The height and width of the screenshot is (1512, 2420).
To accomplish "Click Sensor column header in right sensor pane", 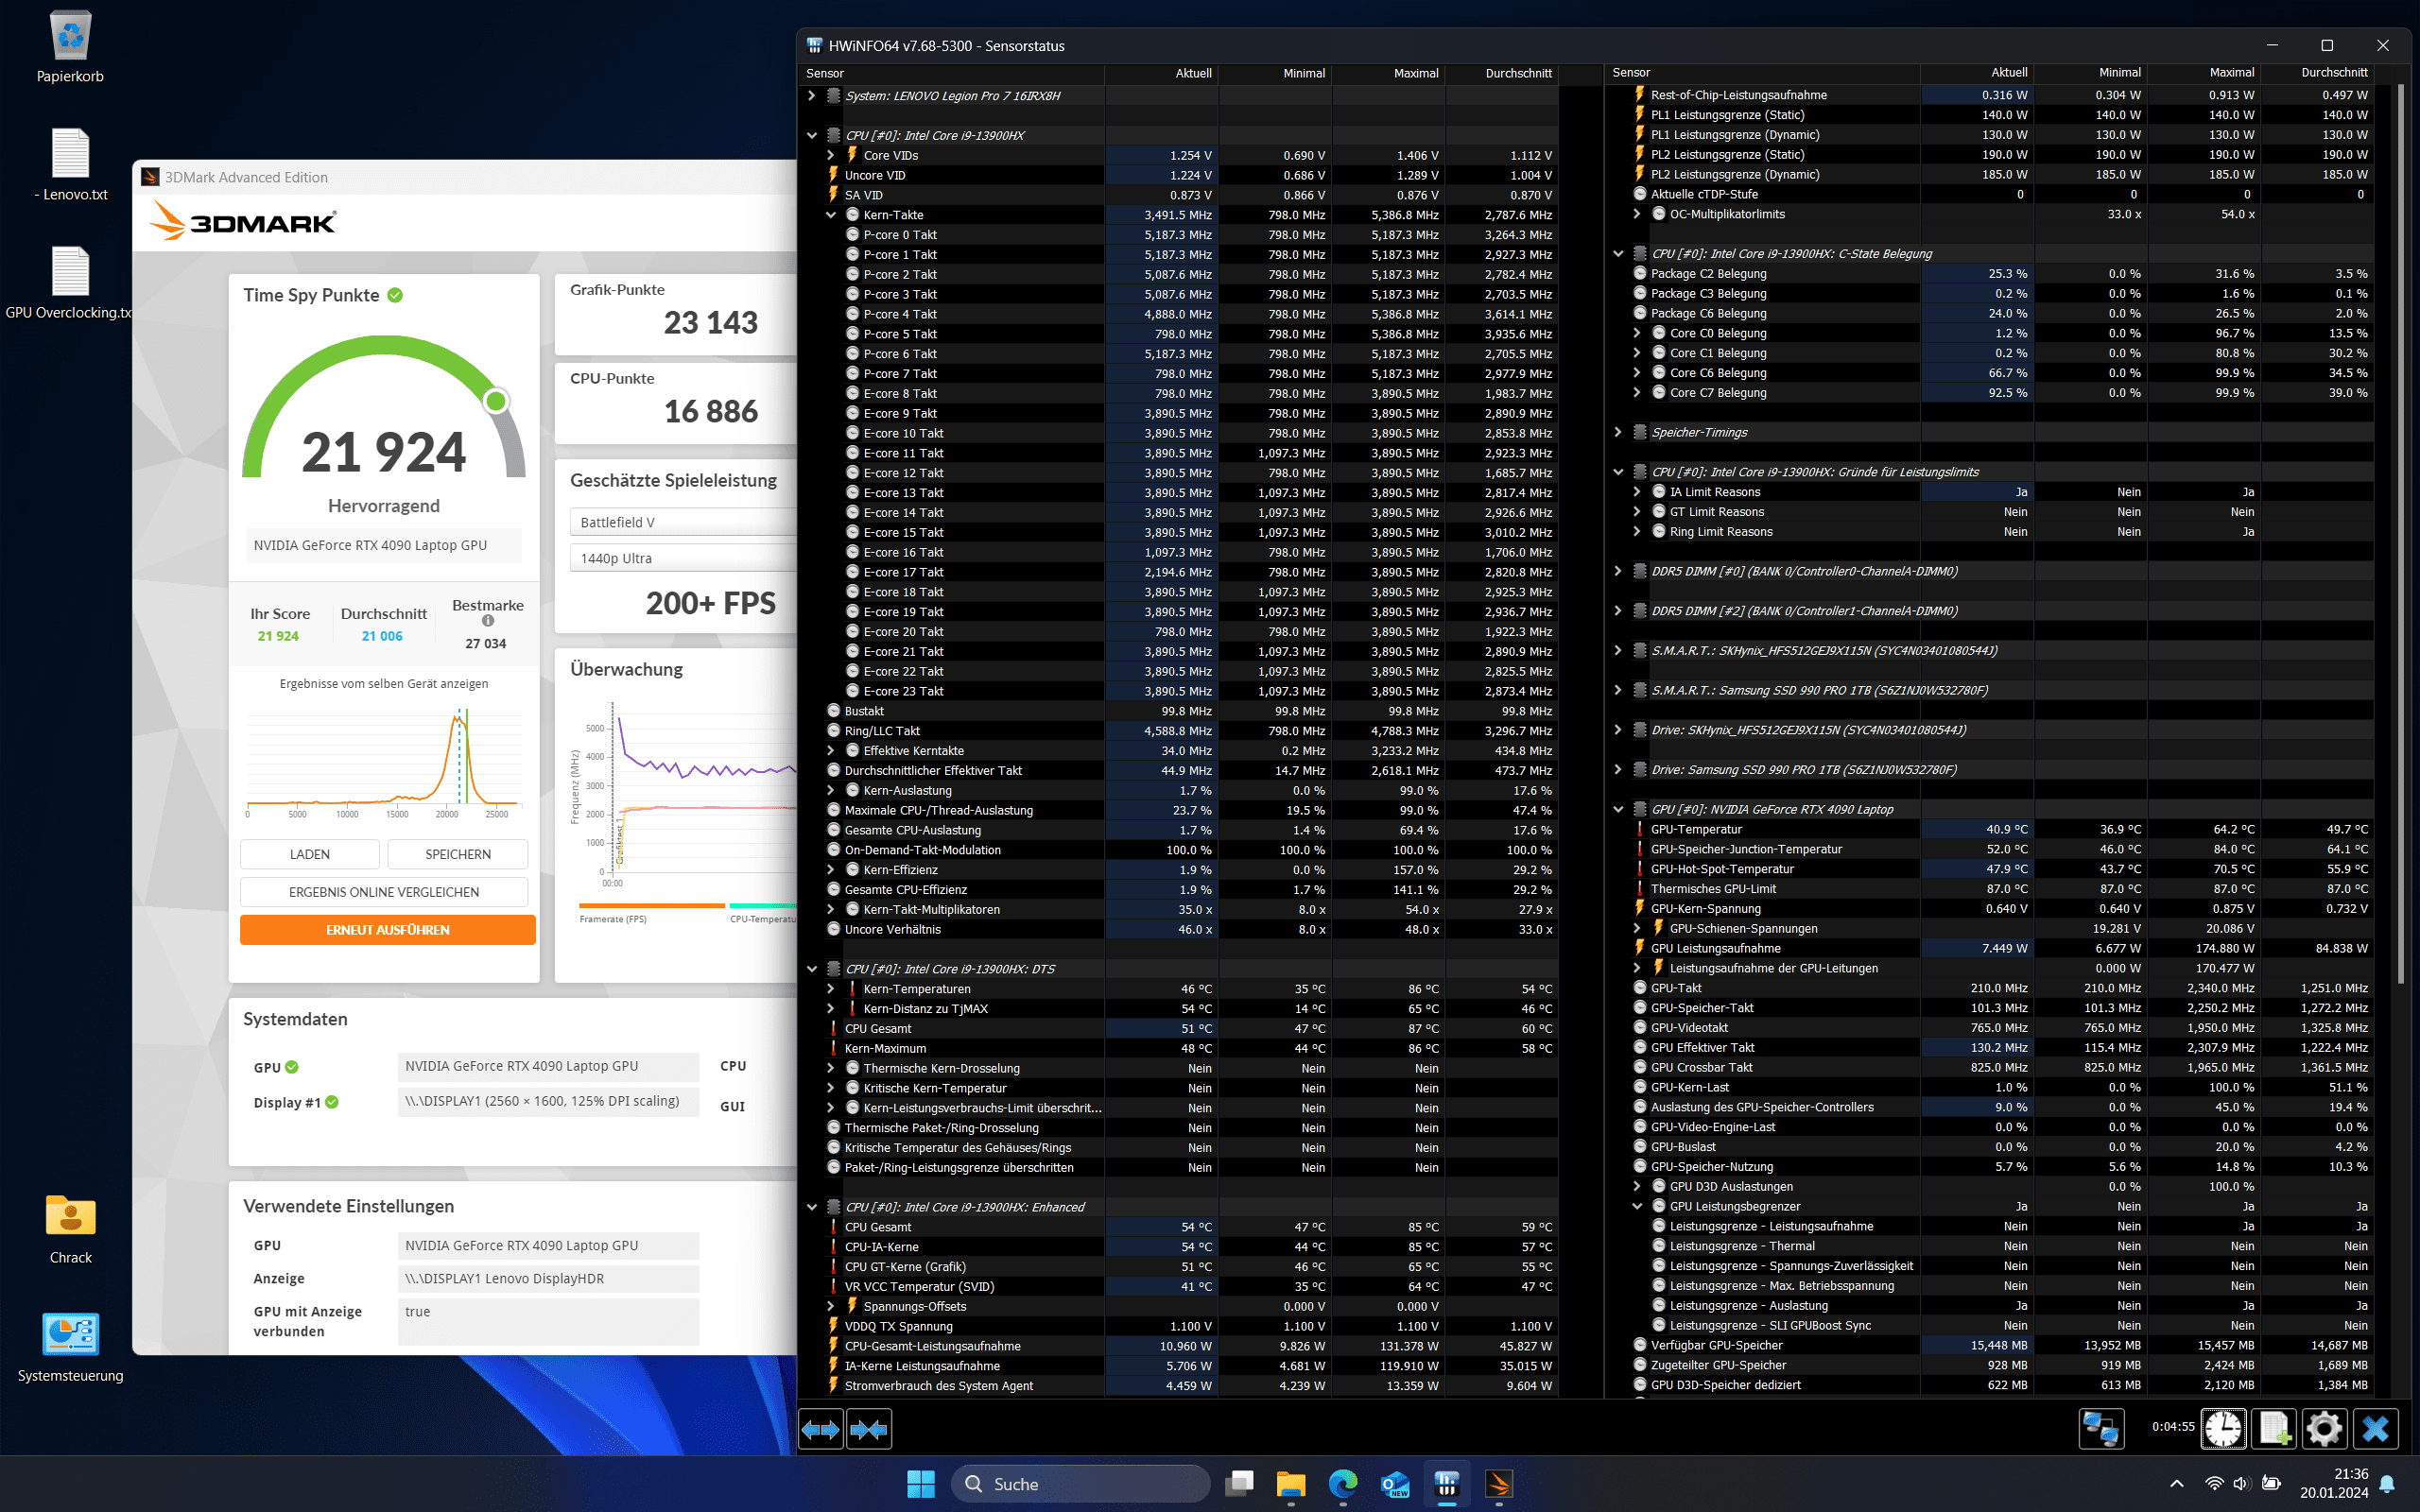I will 1762,73.
